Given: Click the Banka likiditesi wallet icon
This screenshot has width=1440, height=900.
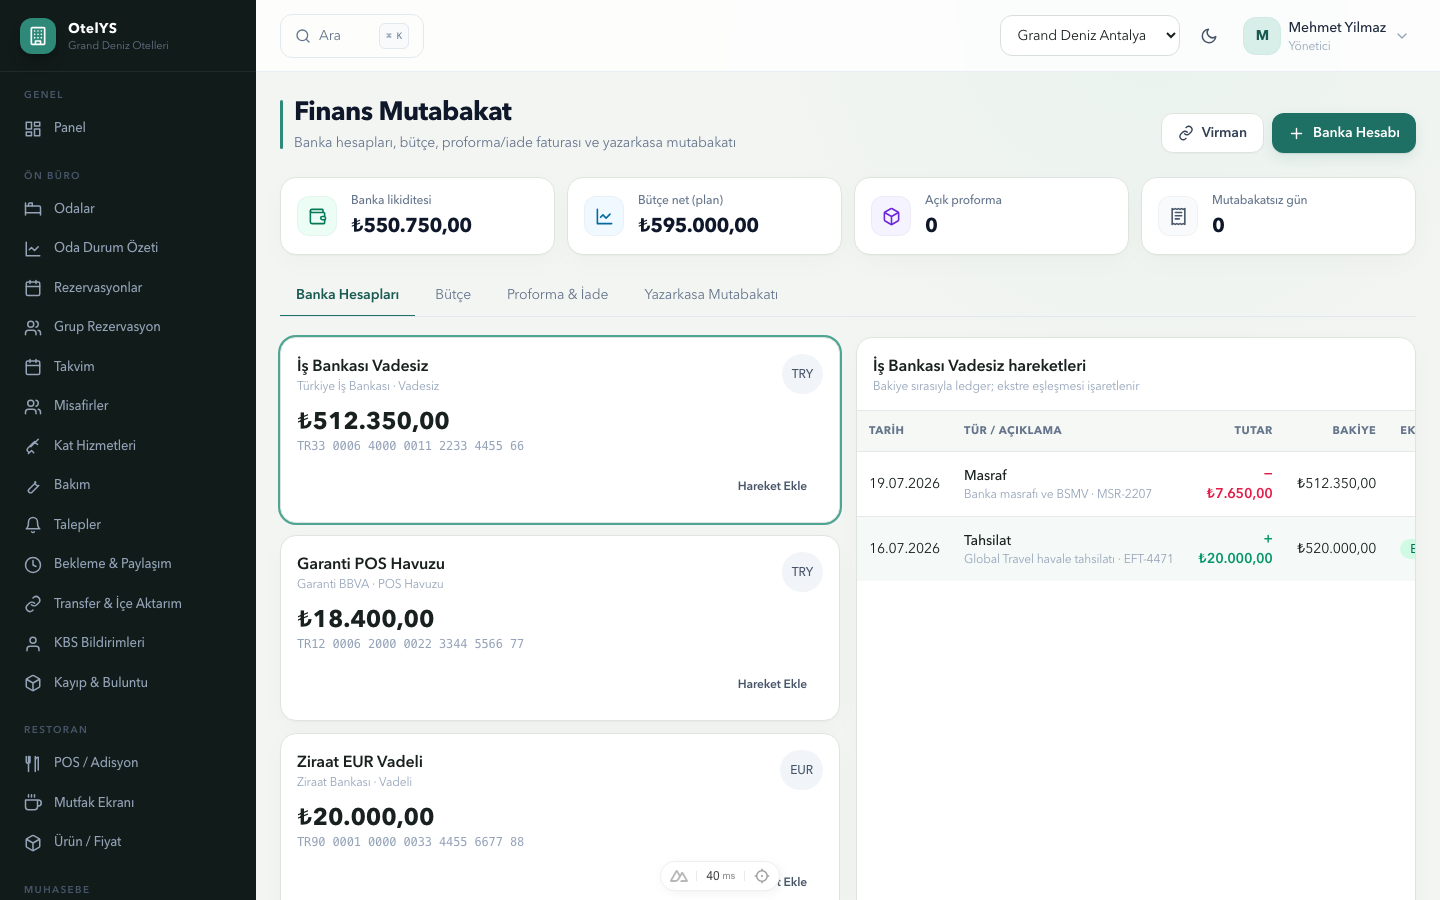Looking at the screenshot, I should point(317,216).
